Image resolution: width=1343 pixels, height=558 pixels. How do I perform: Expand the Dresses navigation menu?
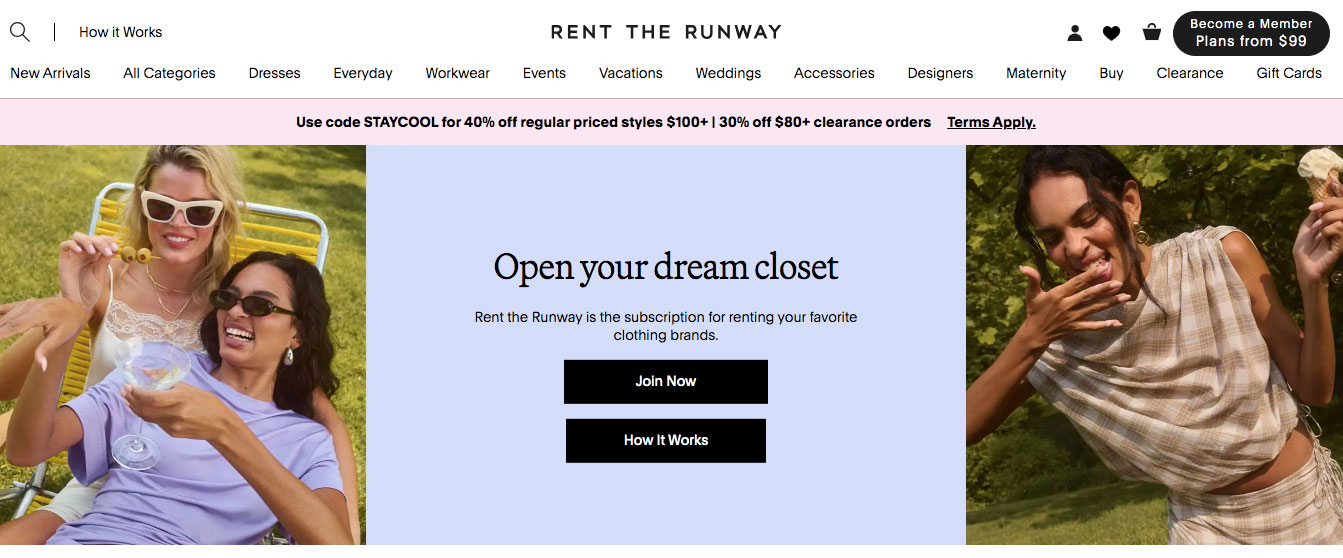pyautogui.click(x=275, y=73)
